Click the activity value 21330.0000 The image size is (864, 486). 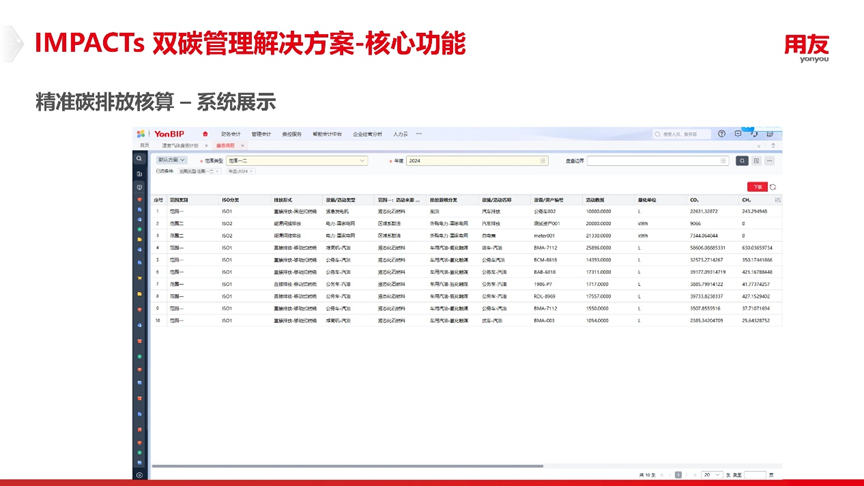click(598, 236)
